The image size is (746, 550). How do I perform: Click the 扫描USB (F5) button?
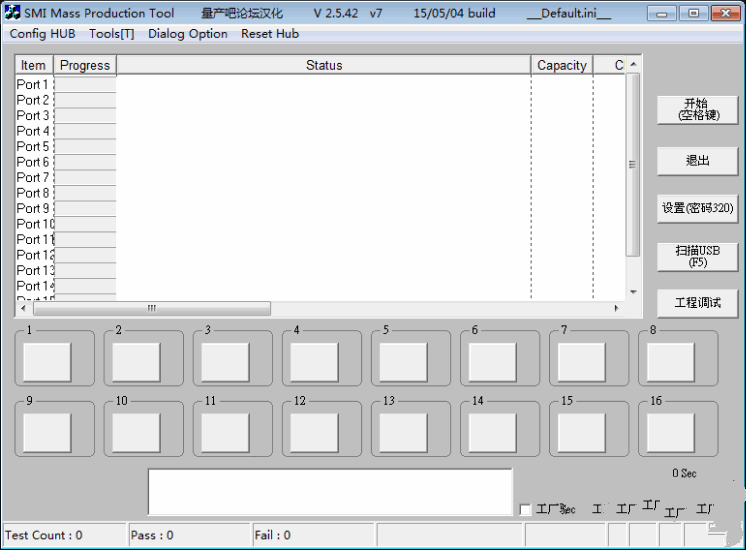697,257
